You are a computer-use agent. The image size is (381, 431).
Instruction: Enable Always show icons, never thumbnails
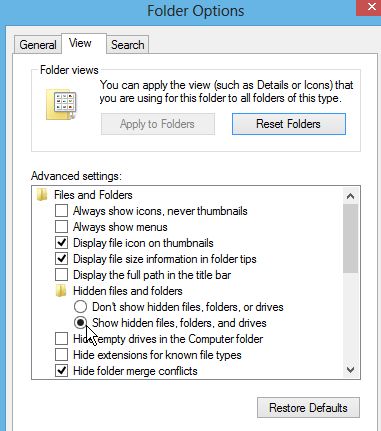[x=61, y=211]
